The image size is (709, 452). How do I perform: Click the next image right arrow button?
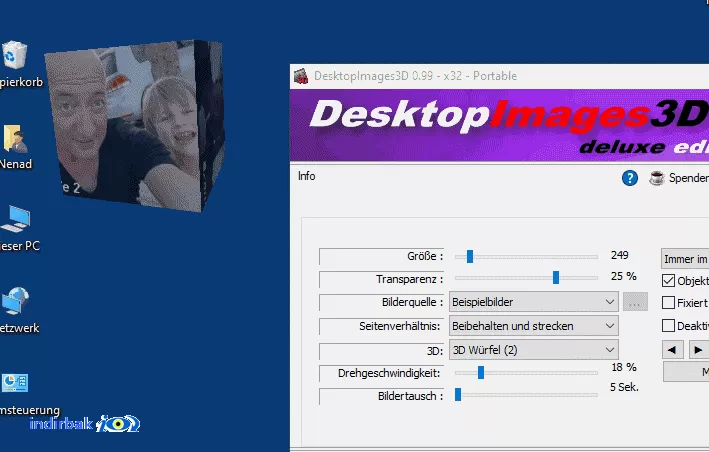point(699,350)
